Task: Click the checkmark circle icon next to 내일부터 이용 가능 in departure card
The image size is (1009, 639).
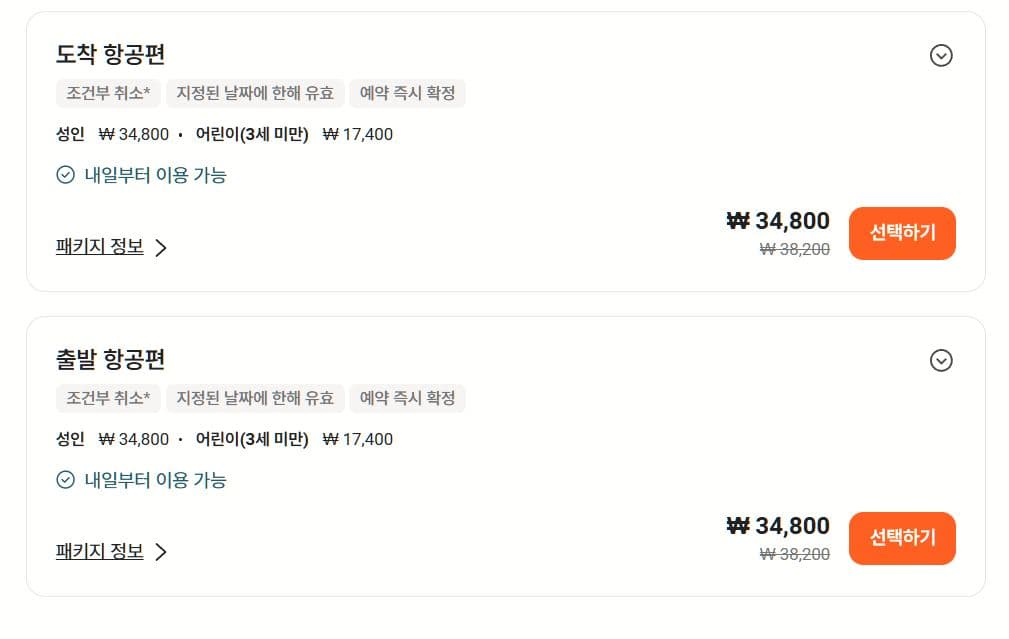Action: coord(62,480)
